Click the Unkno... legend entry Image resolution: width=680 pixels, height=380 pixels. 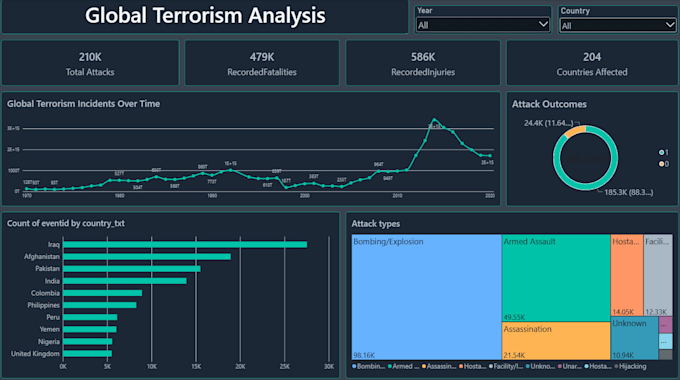(x=540, y=367)
